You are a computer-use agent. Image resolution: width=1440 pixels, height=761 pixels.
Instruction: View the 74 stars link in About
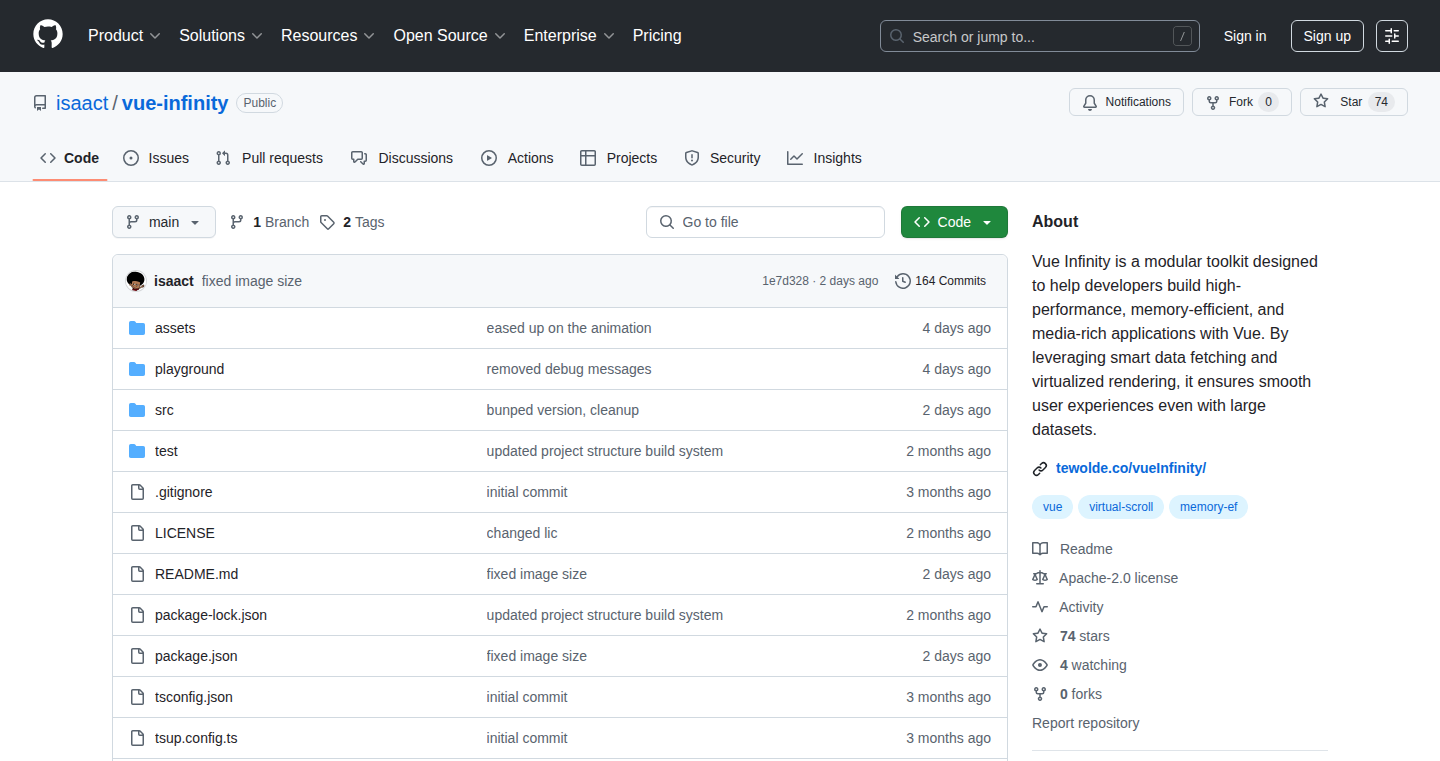(x=1084, y=636)
